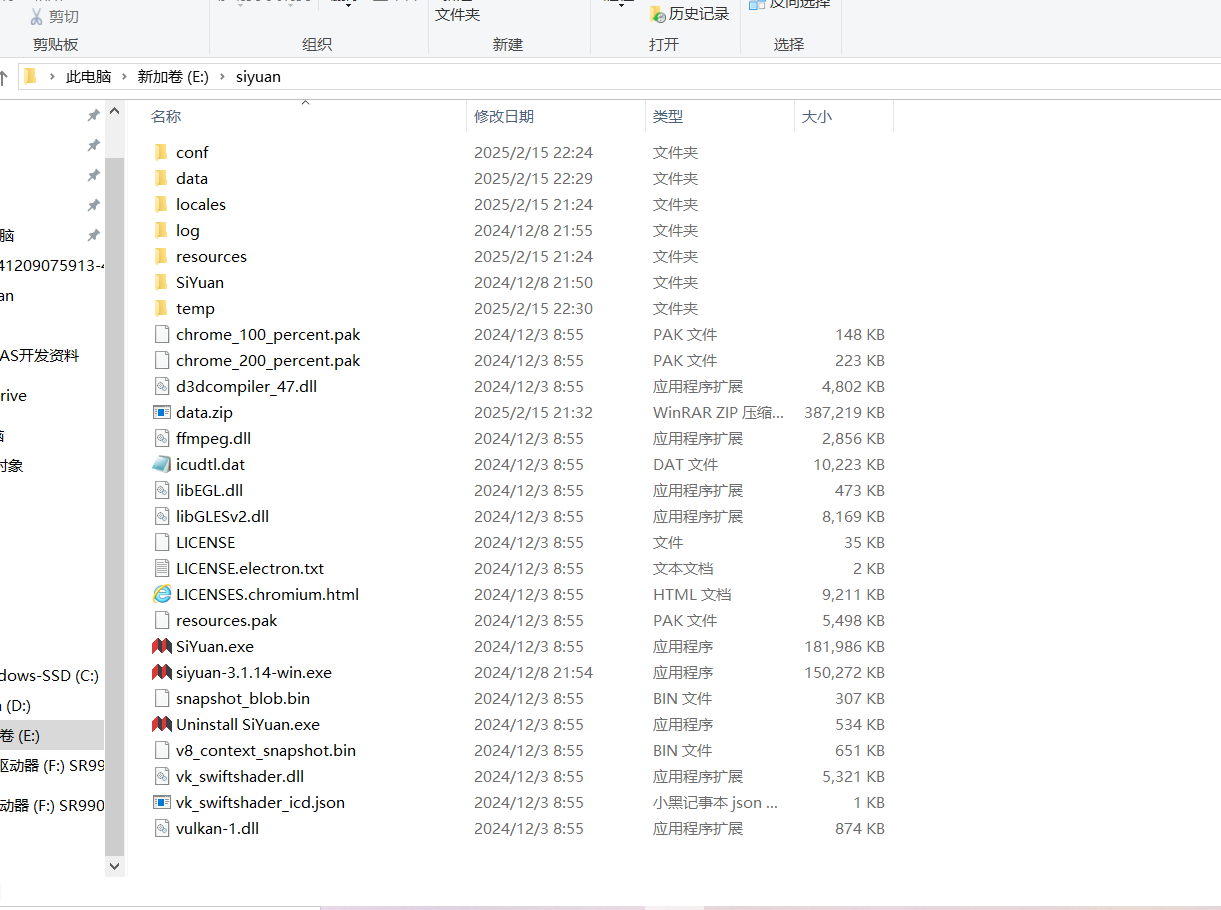Image resolution: width=1221 pixels, height=910 pixels.
Task: Select the resources.pak file name
Action: click(x=227, y=620)
